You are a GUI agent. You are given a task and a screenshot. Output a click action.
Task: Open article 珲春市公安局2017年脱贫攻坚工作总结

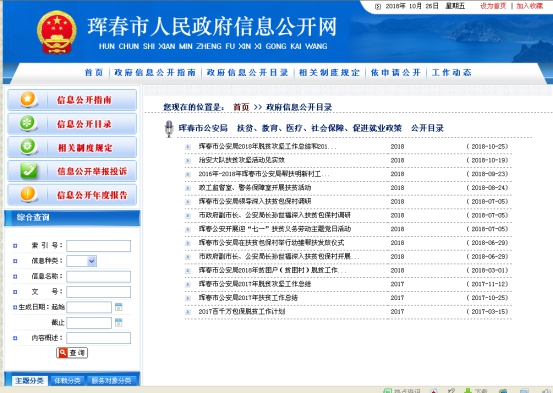tap(255, 284)
